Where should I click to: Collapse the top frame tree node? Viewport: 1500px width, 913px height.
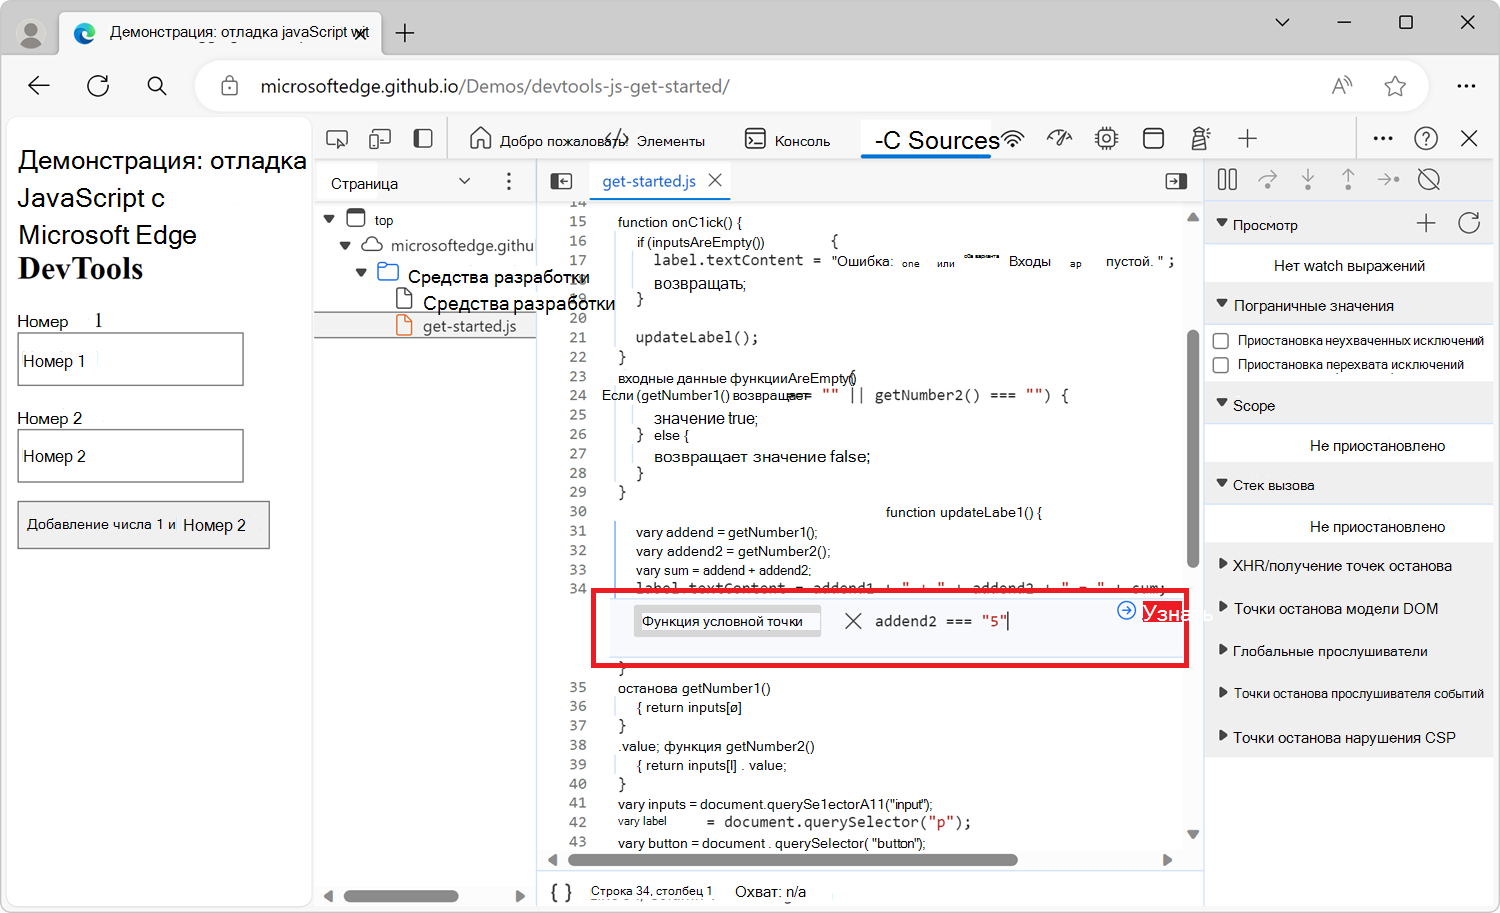tap(329, 218)
